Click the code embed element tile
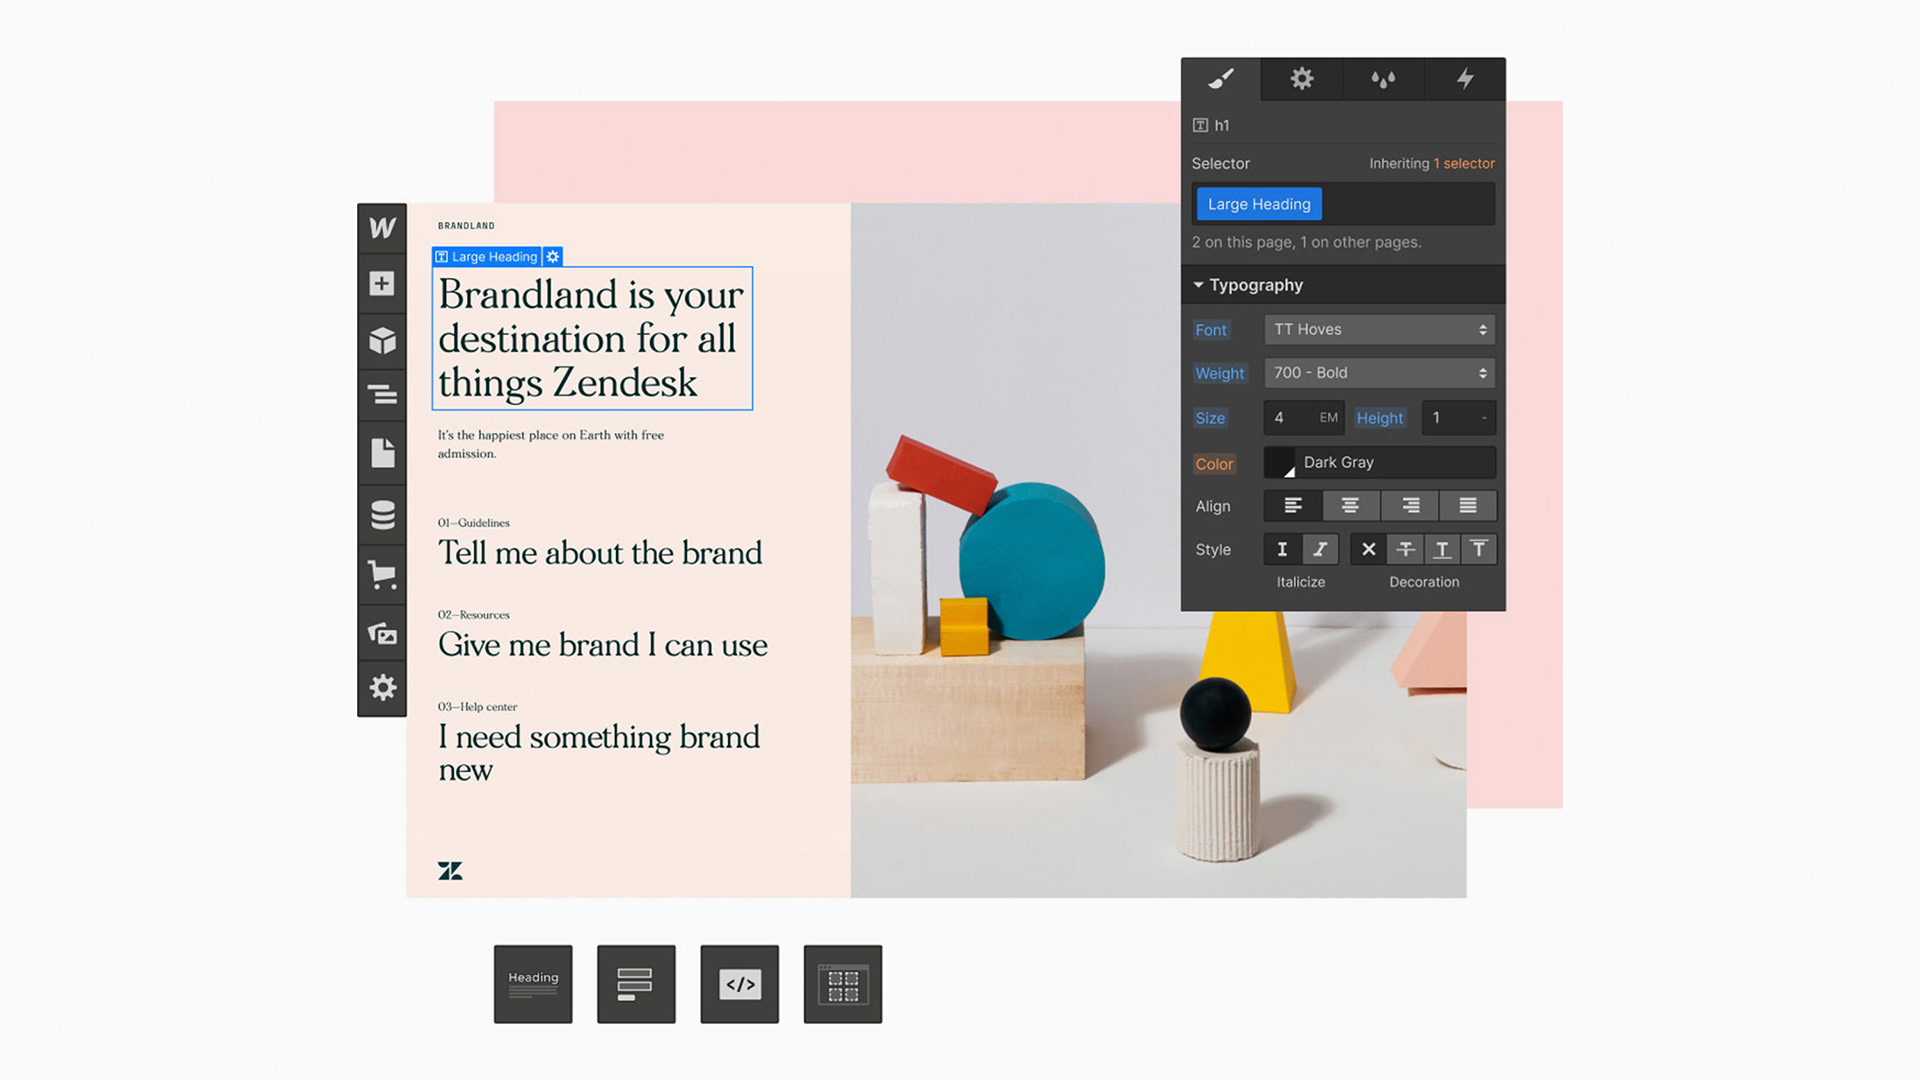 pos(740,984)
